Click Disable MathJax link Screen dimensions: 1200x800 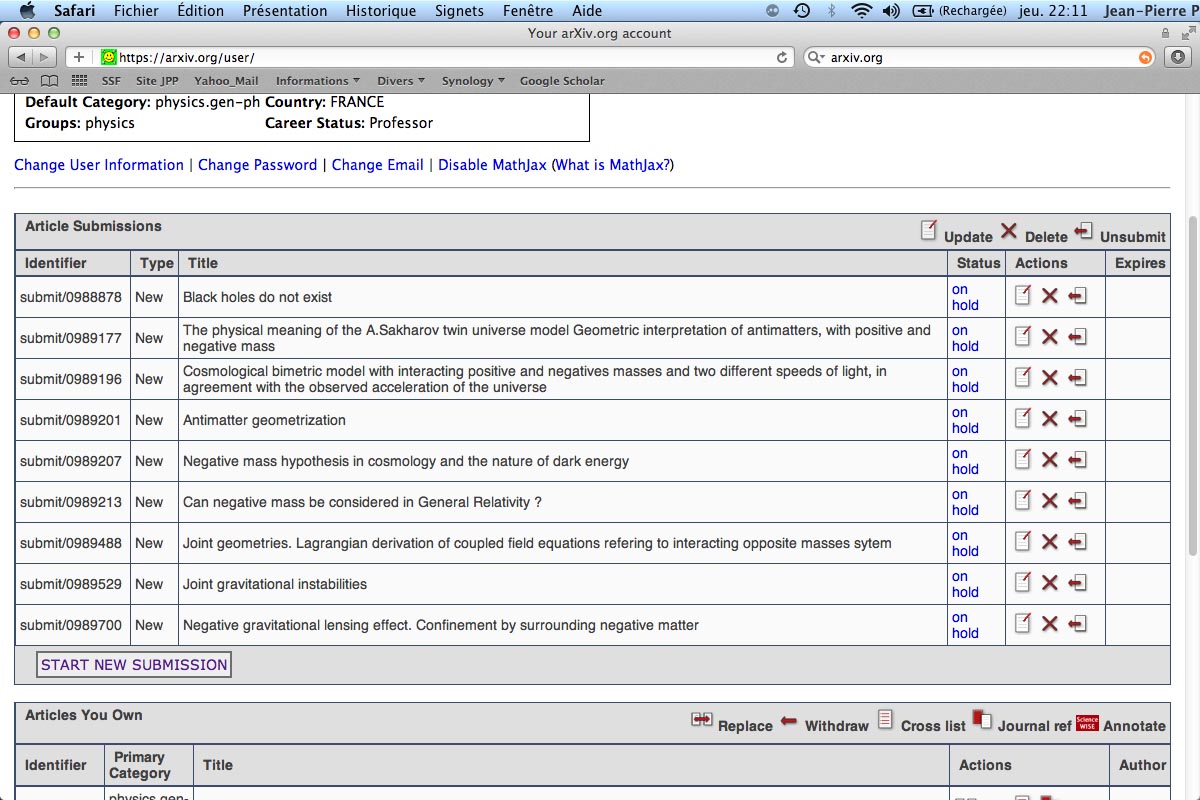(492, 165)
